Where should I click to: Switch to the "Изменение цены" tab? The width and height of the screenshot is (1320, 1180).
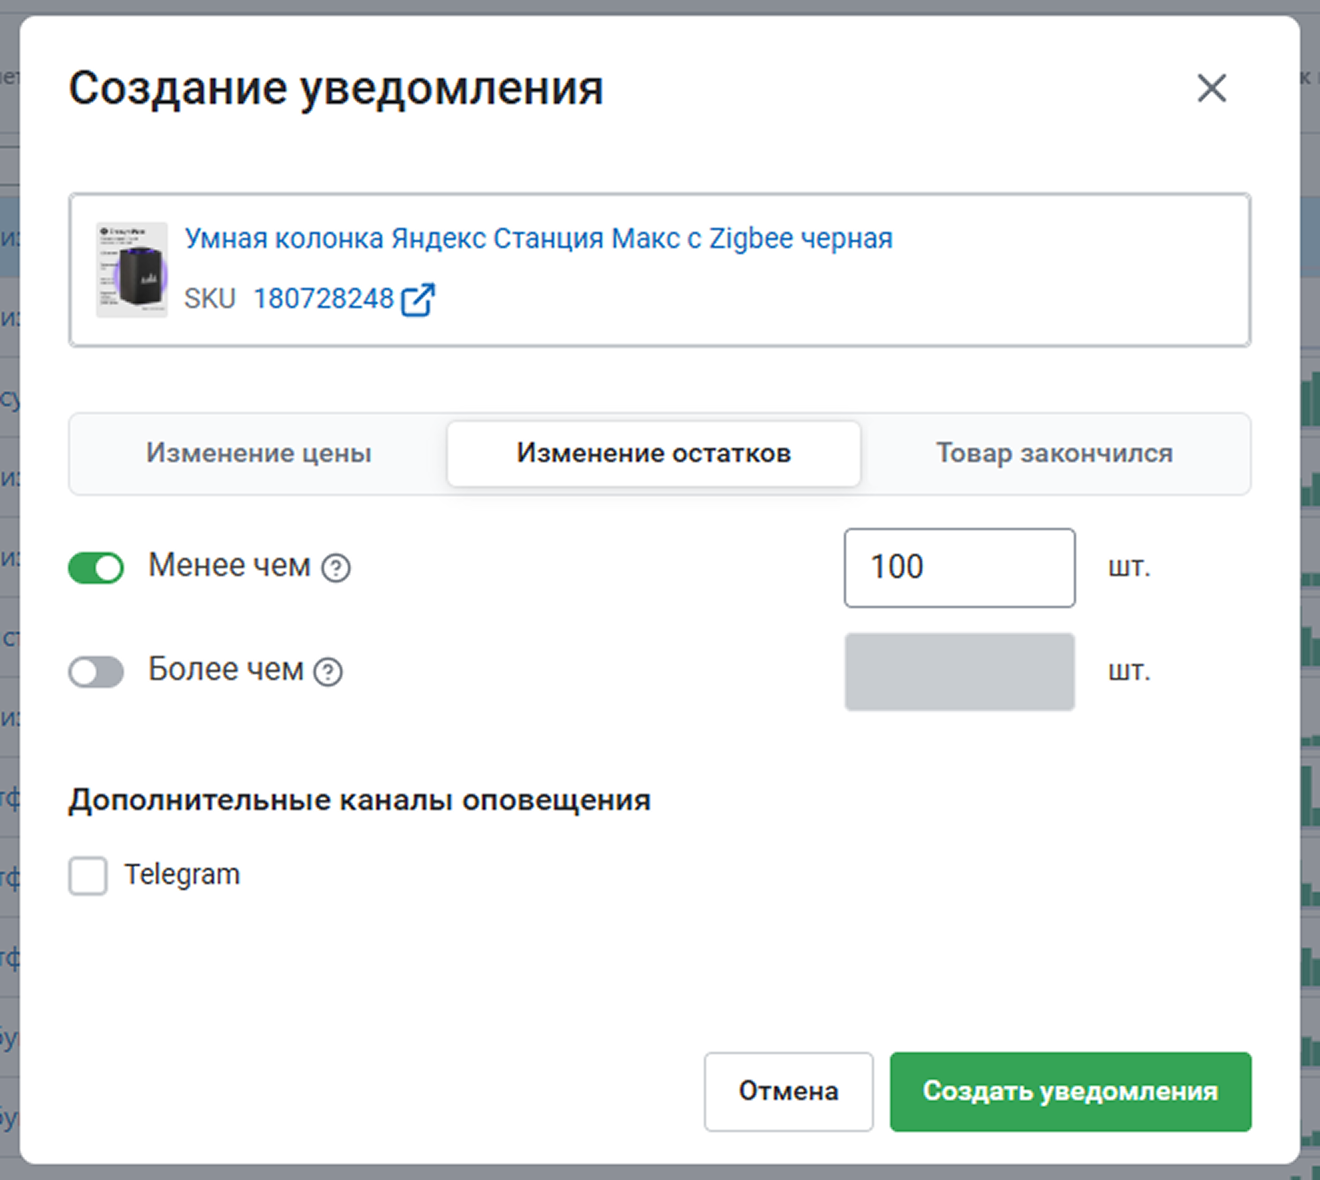click(258, 454)
